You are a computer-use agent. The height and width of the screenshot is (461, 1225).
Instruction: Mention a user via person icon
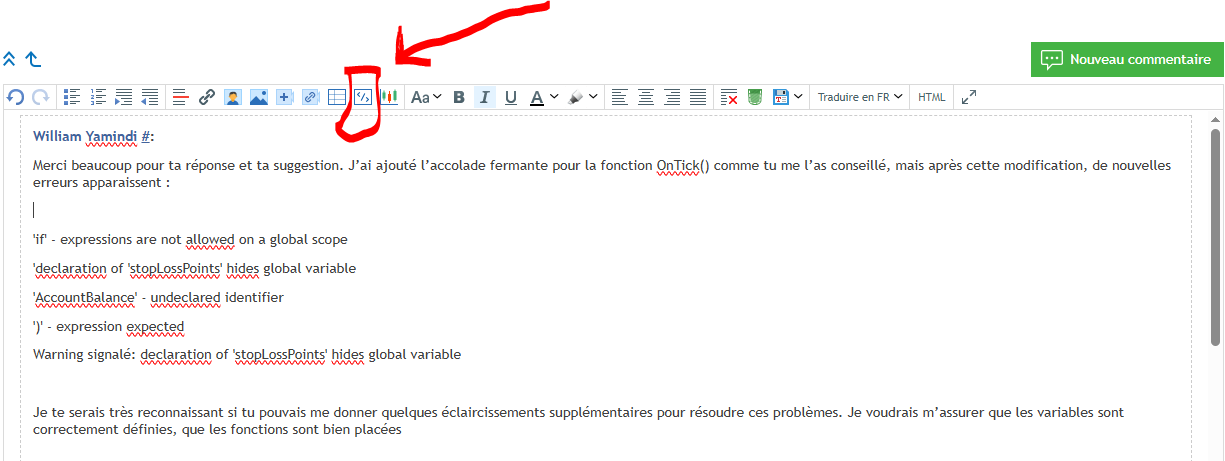233,97
